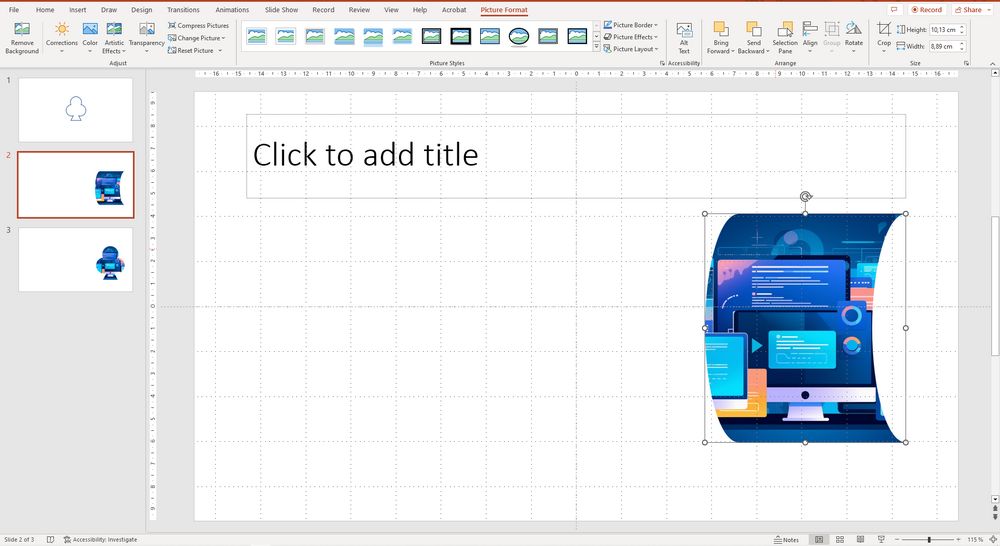Click the picture's rotation handle
Viewport: 1000px width, 546px height.
805,196
